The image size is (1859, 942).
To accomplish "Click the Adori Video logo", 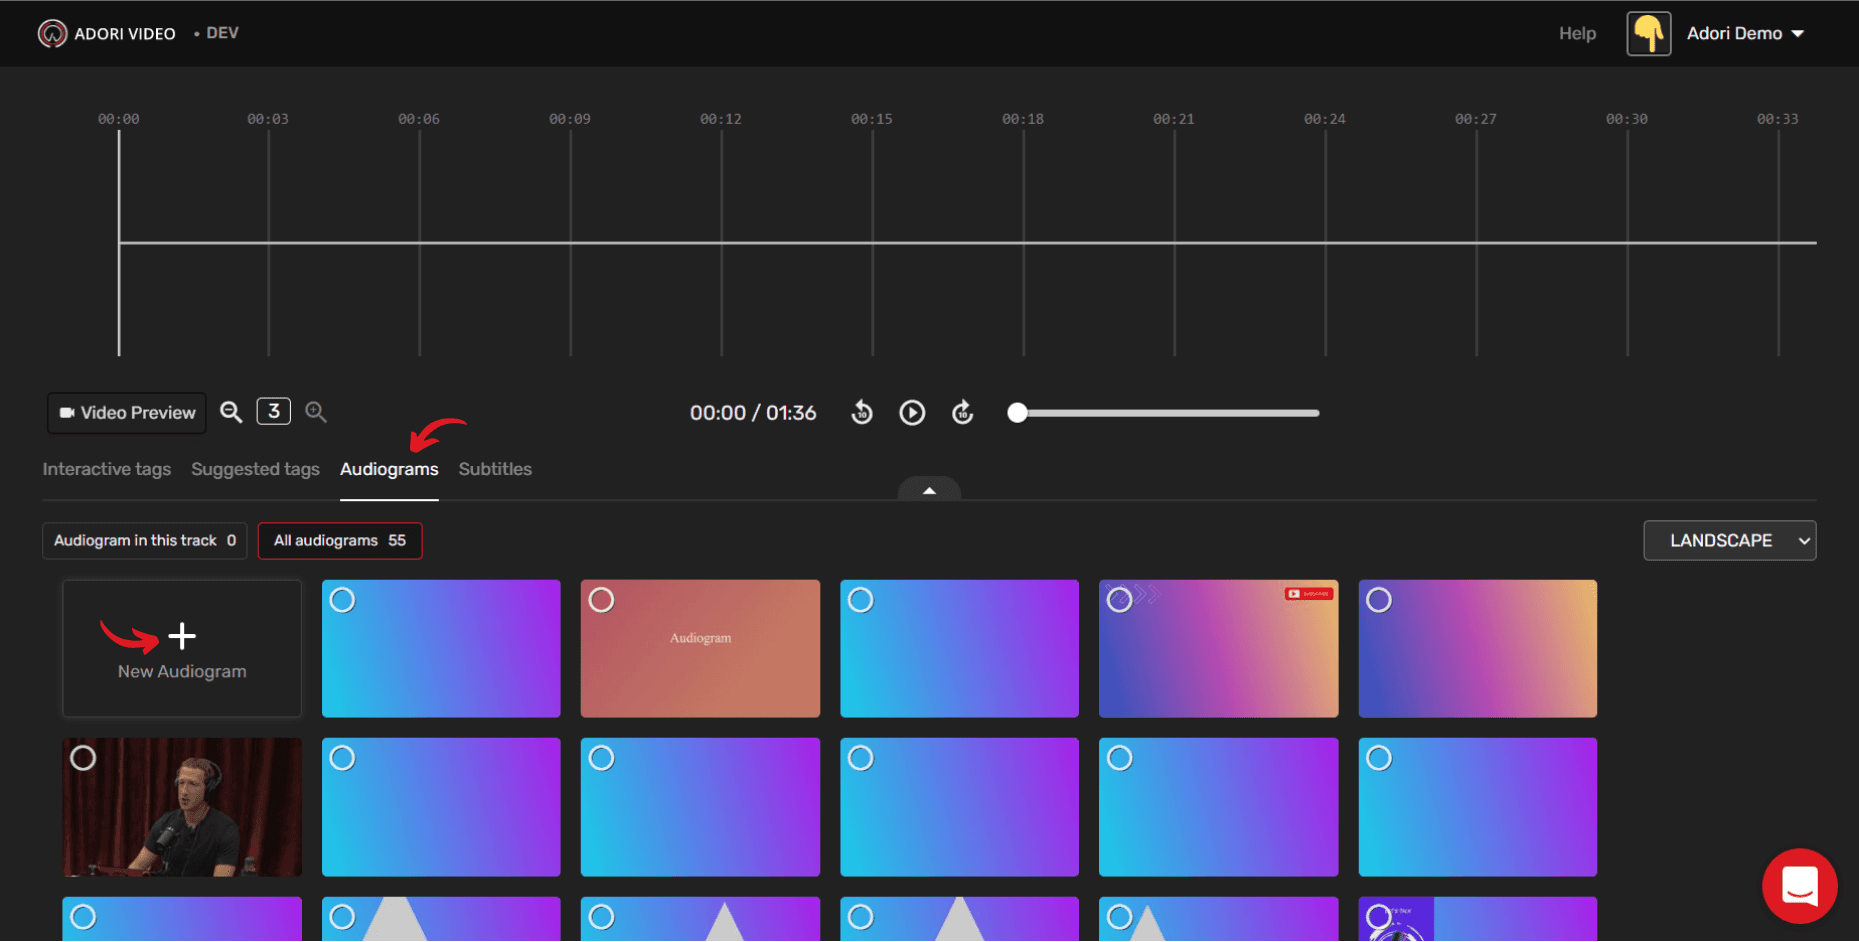I will click(52, 32).
